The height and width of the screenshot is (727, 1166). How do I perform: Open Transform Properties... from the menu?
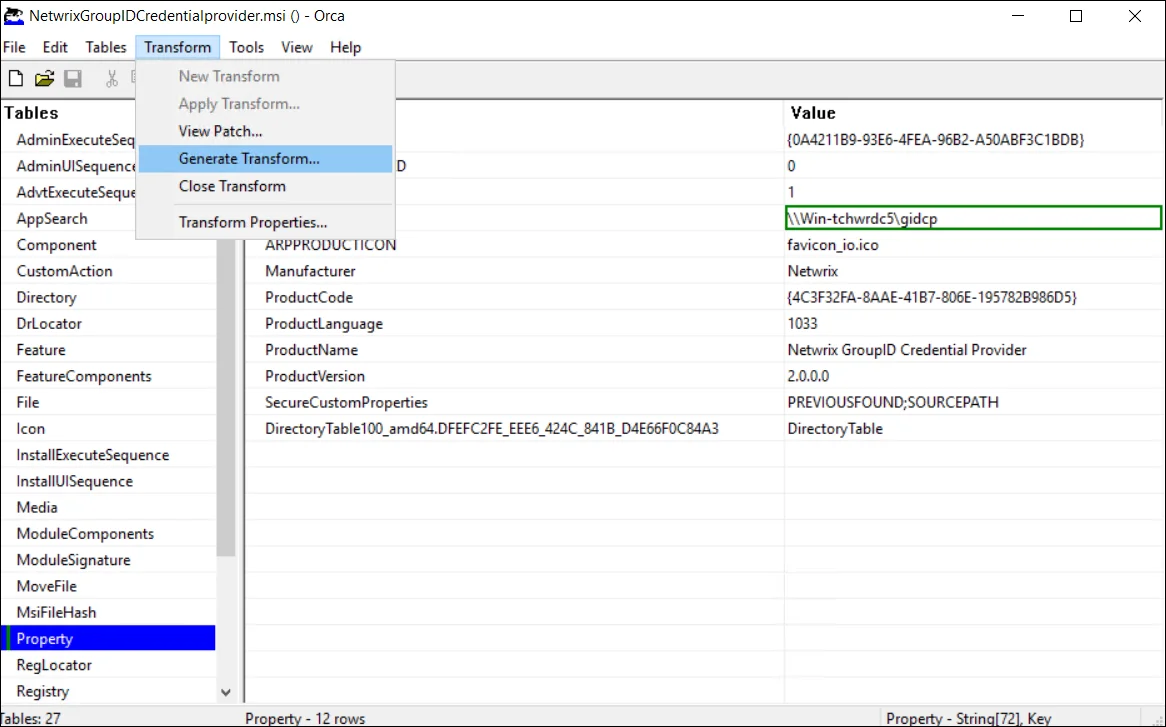point(265,222)
